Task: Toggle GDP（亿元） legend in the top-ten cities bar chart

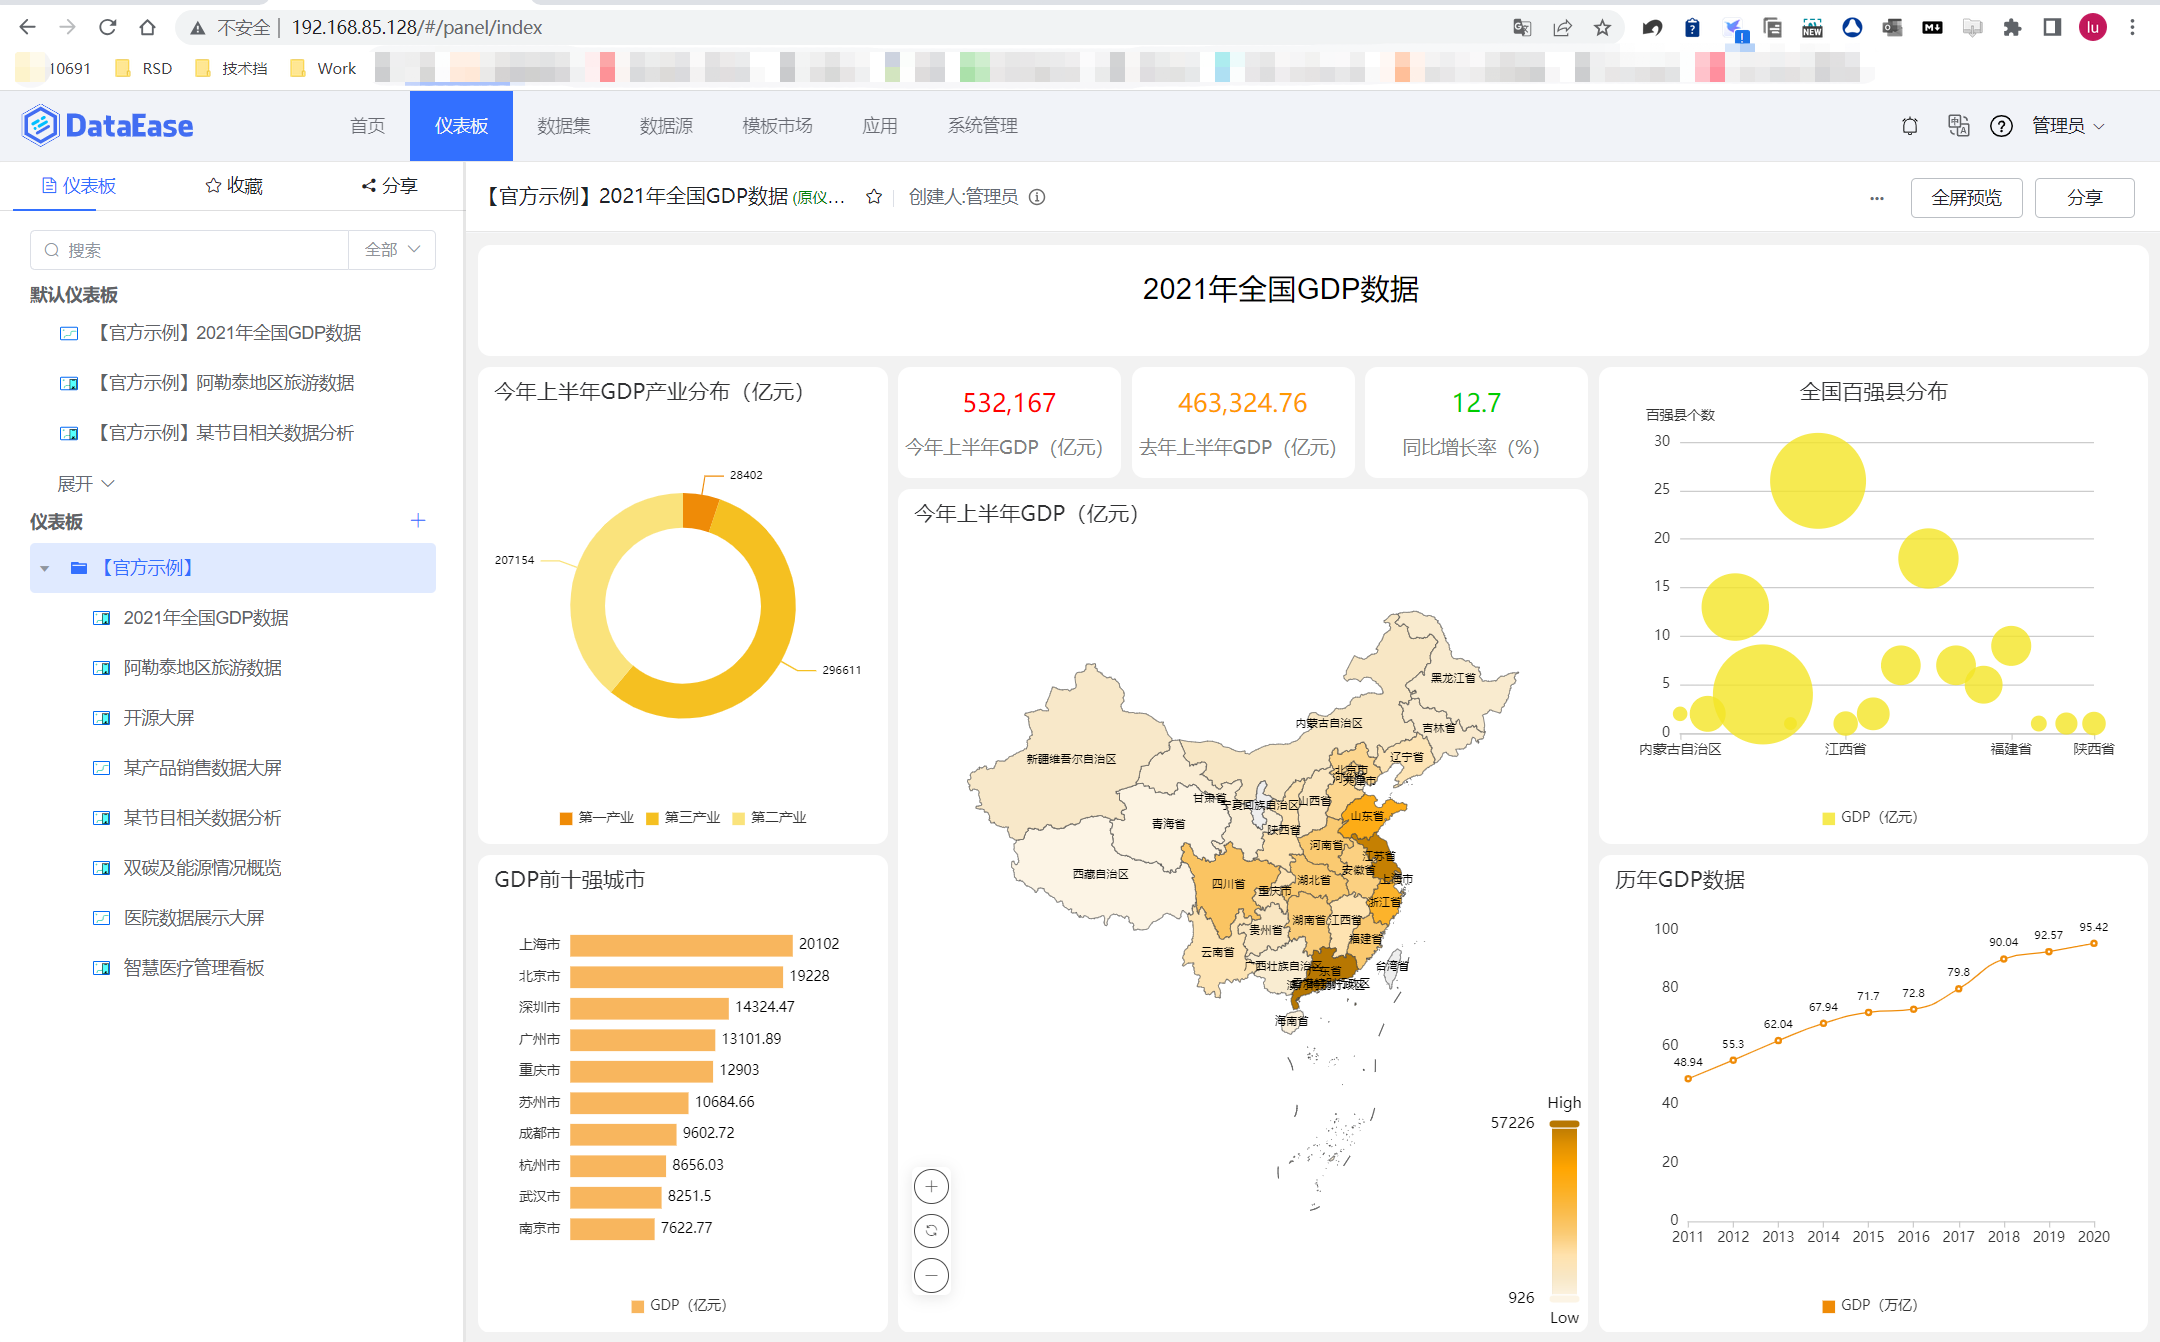Action: coord(679,1306)
